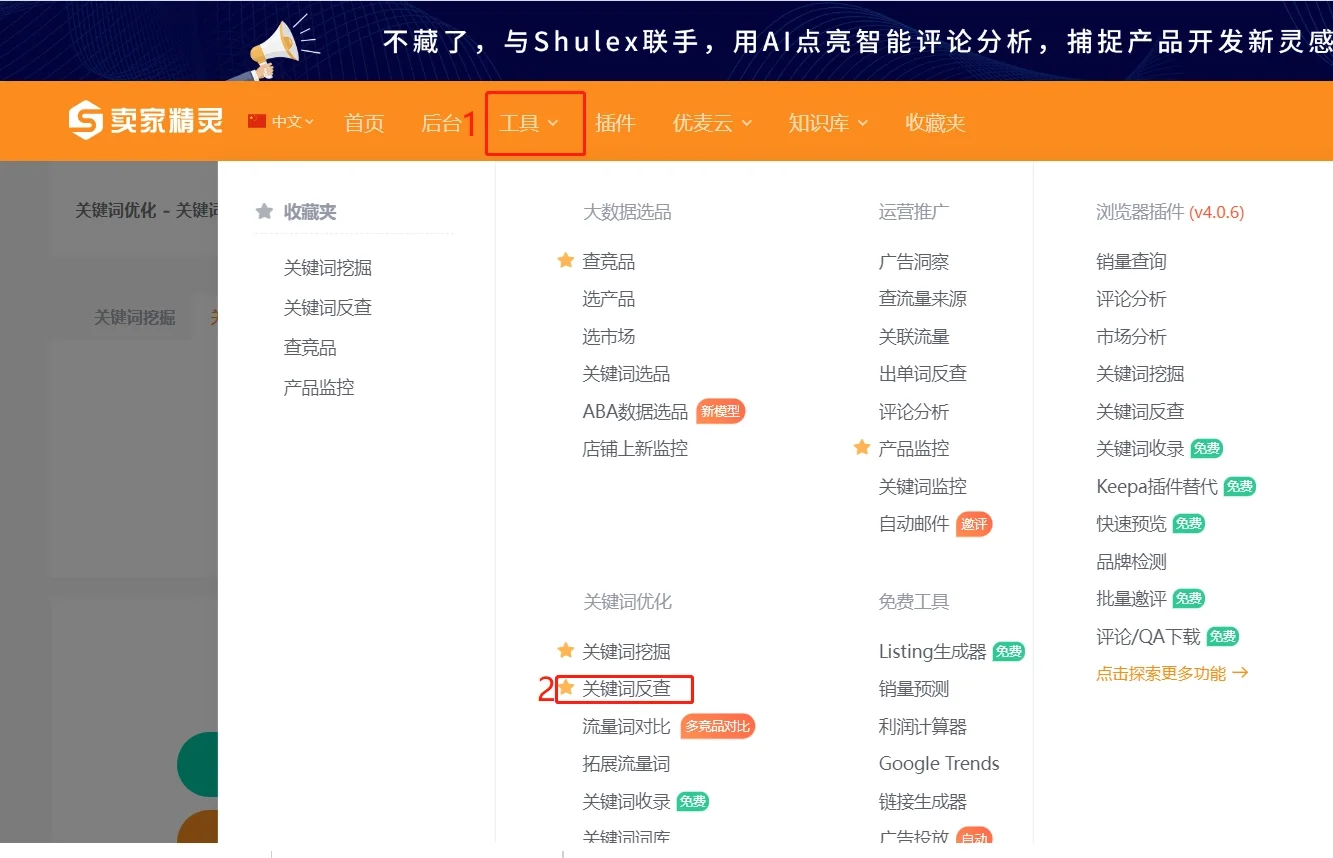Click 点击探索更多功能 link
The image size is (1333, 858).
(x=1172, y=674)
